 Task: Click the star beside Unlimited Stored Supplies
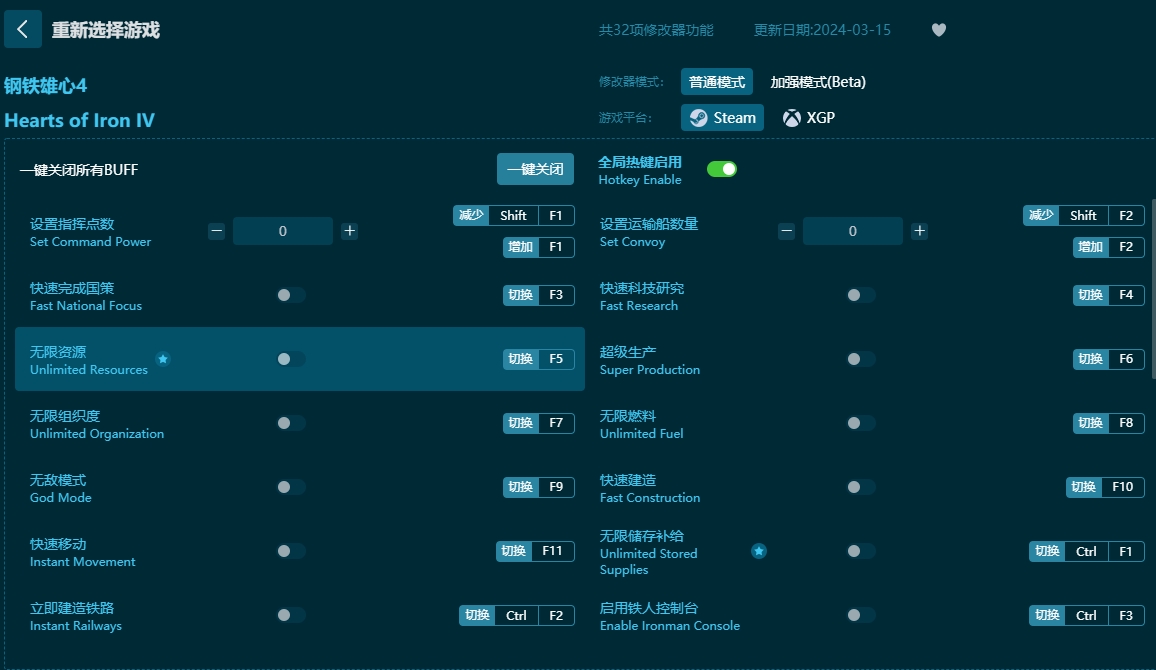point(759,551)
